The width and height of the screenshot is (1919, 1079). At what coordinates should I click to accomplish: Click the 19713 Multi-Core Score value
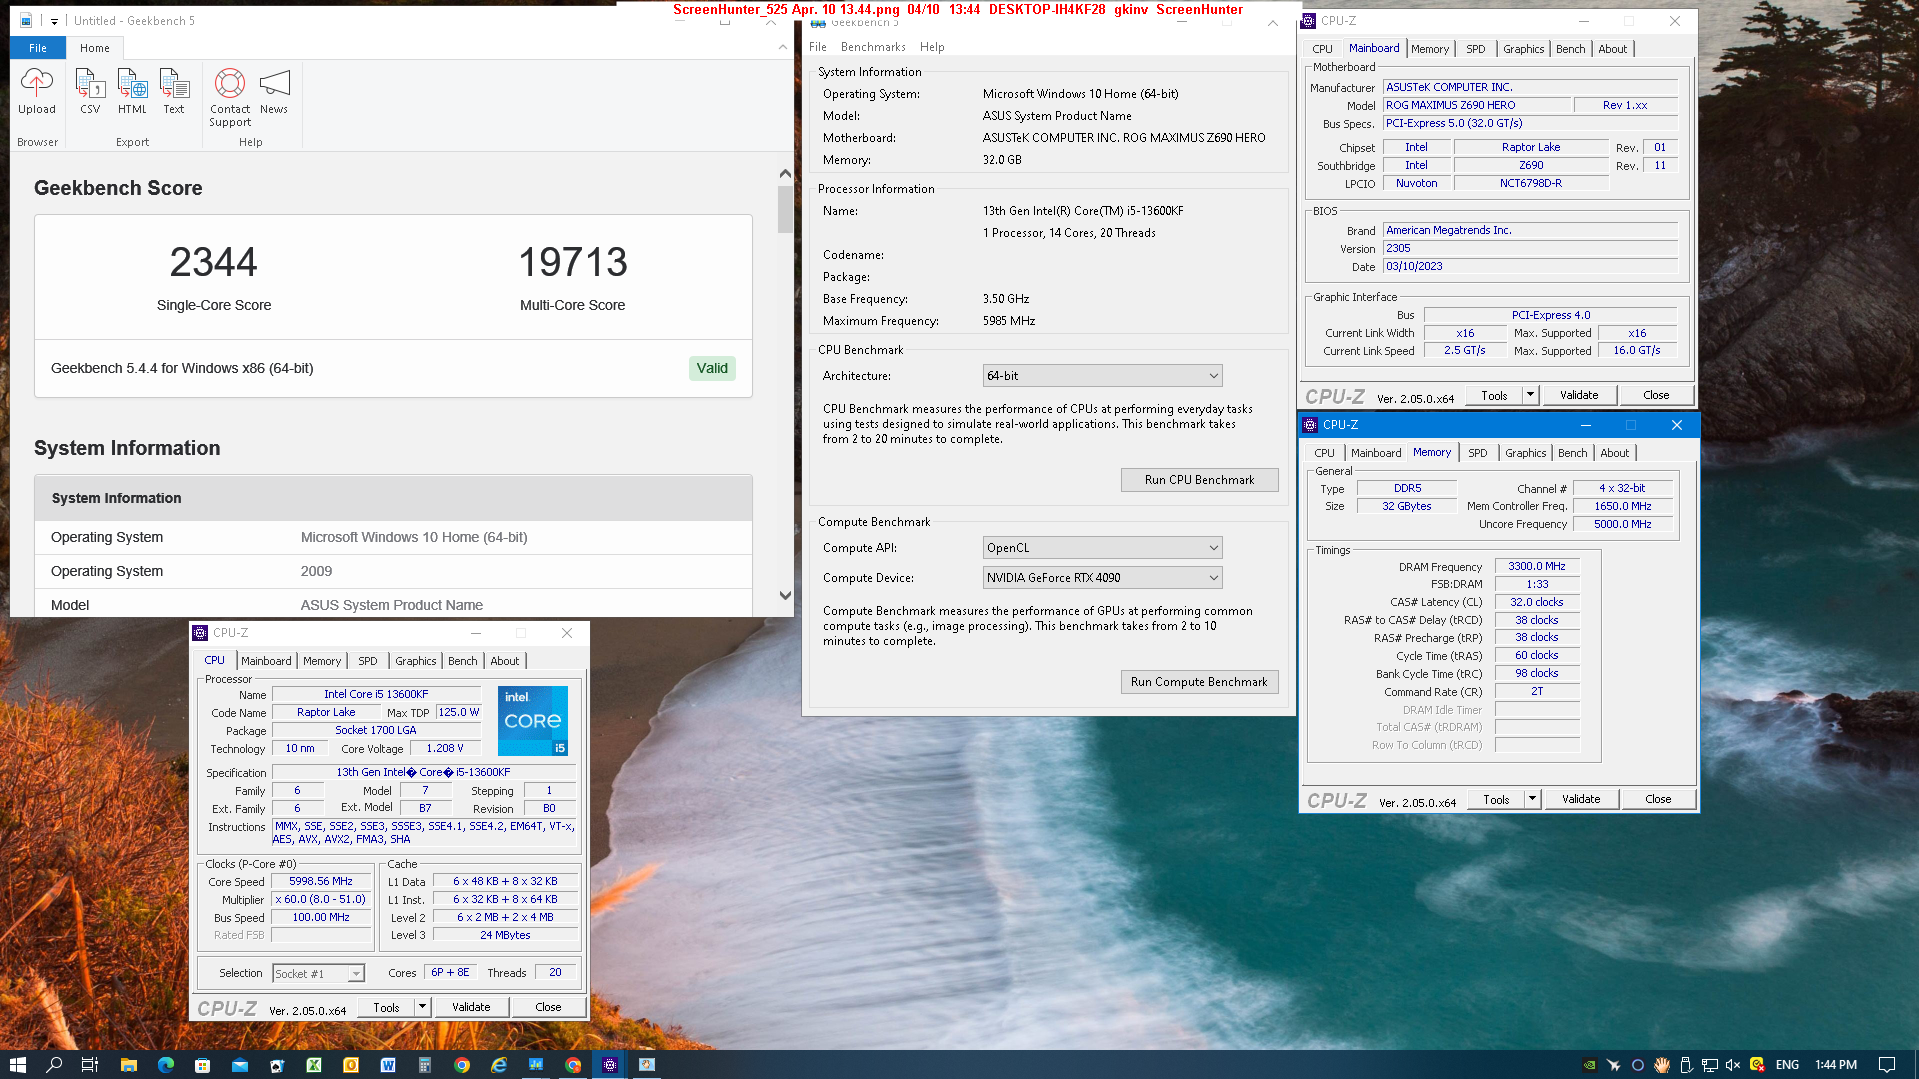click(573, 262)
